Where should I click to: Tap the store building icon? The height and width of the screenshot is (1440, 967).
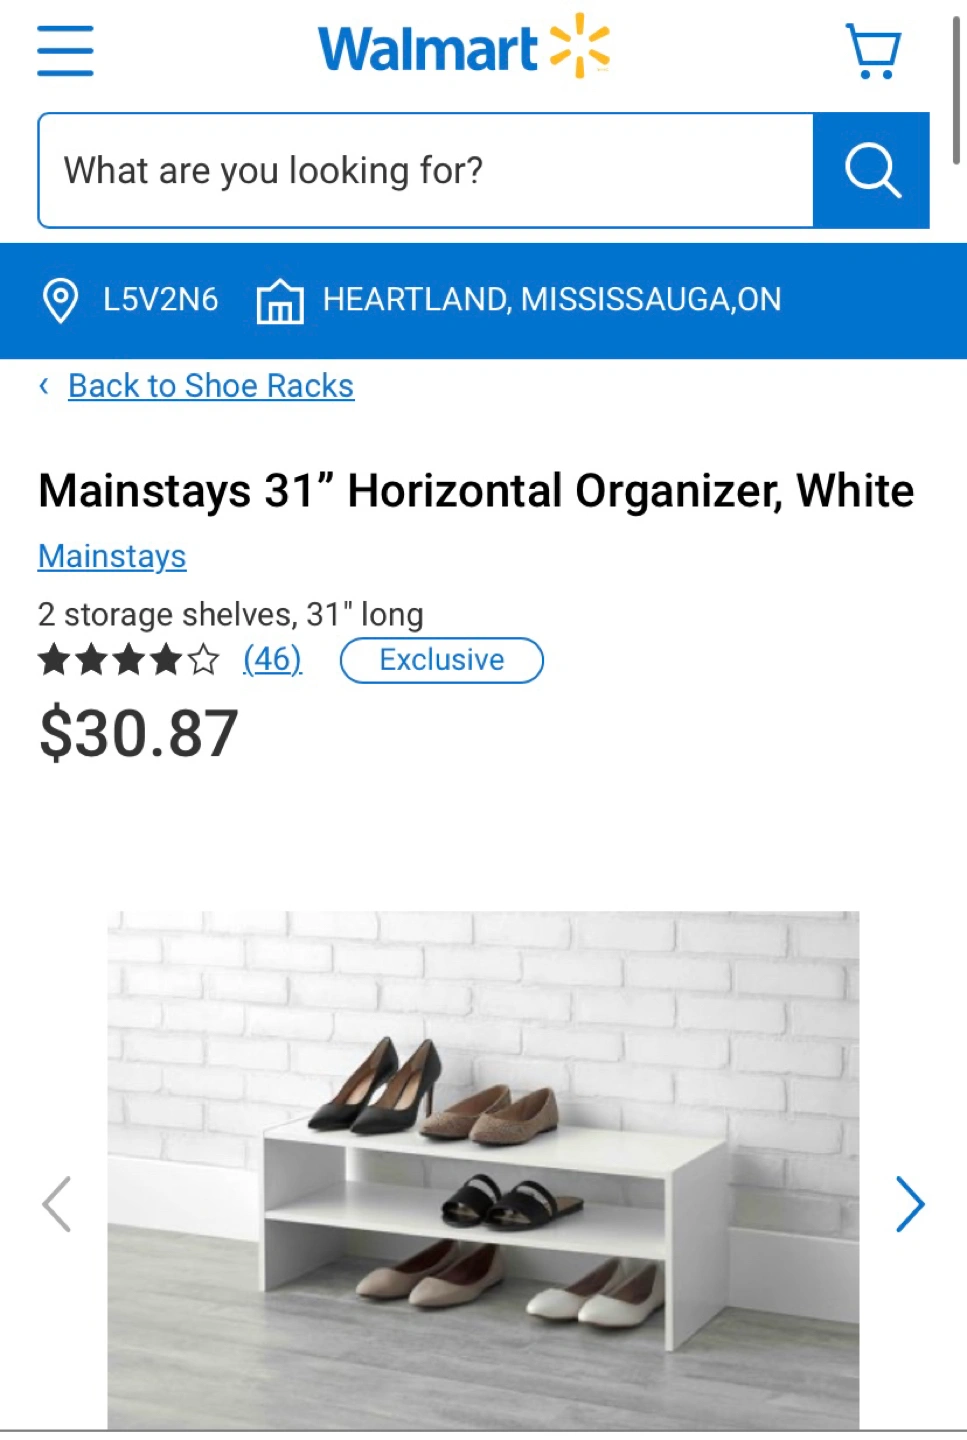(x=280, y=301)
